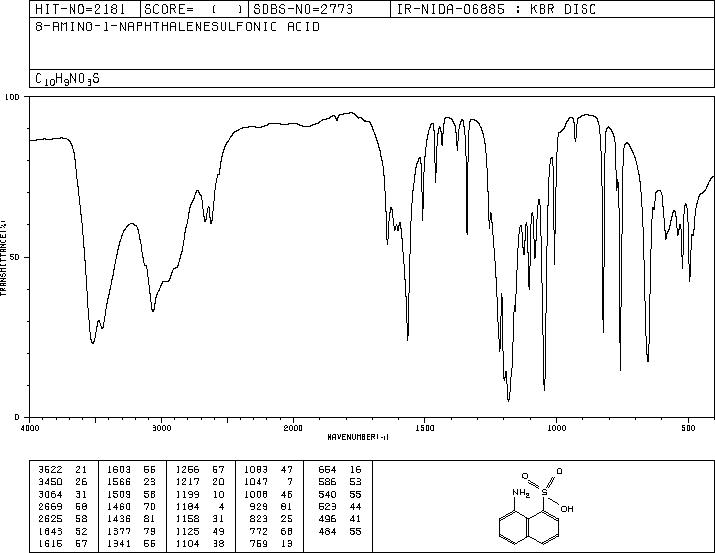Click the "500" x-axis tick label
This screenshot has width=715, height=553.
(688, 428)
